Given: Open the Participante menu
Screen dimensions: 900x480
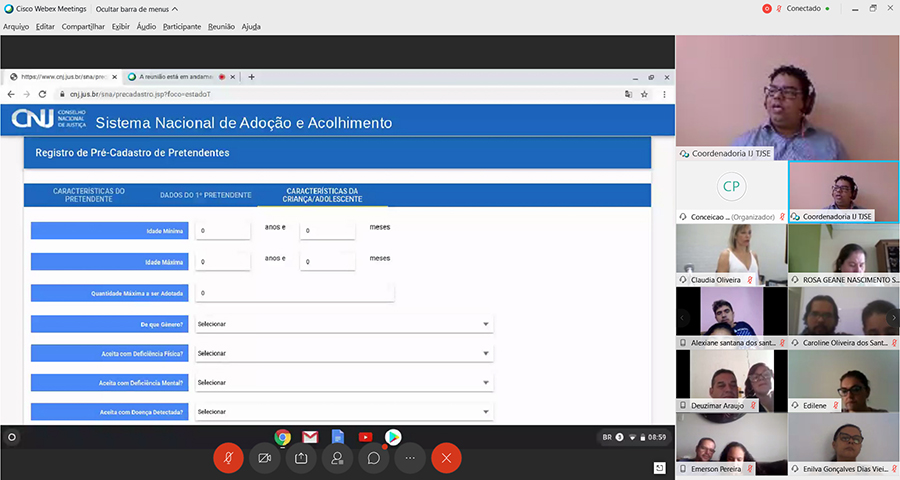Looking at the screenshot, I should click(x=182, y=26).
